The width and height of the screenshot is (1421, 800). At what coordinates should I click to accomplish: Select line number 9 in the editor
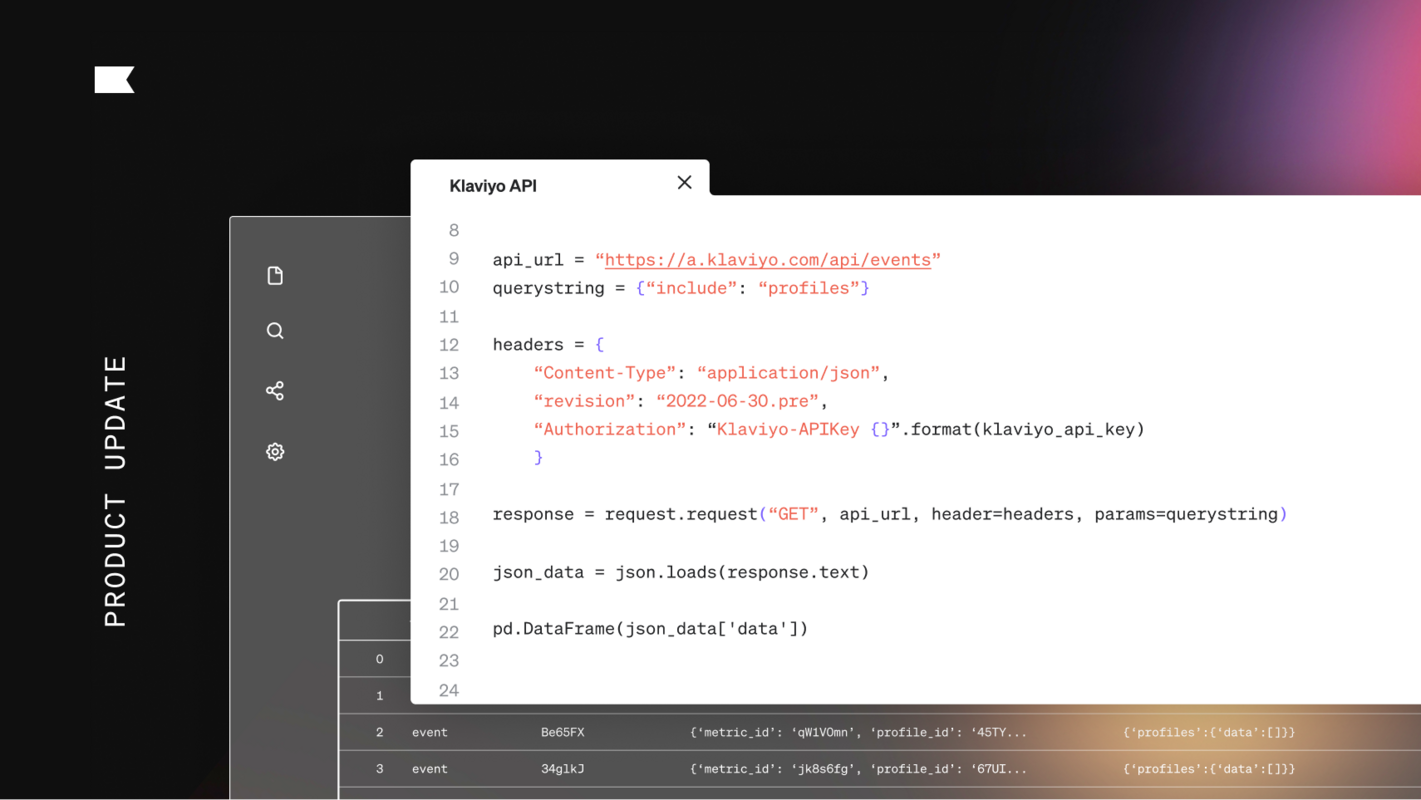(x=452, y=259)
